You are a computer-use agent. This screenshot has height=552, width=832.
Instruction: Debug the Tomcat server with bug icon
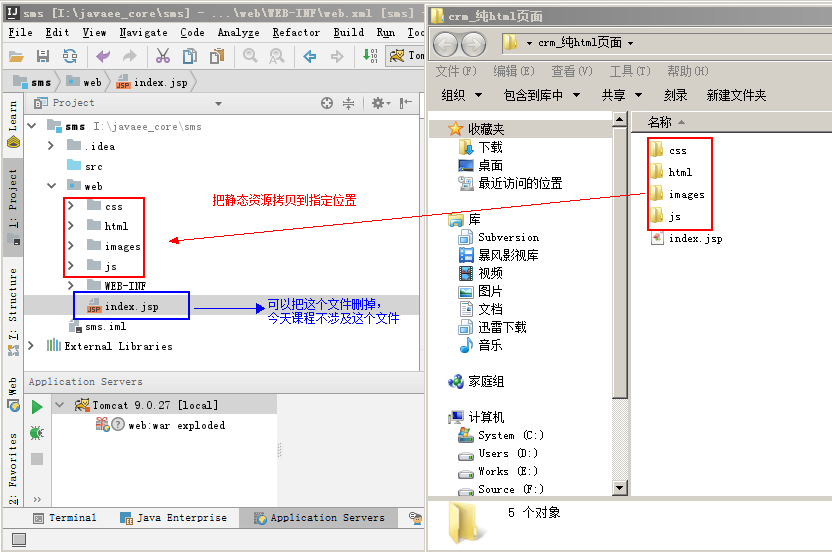point(37,433)
